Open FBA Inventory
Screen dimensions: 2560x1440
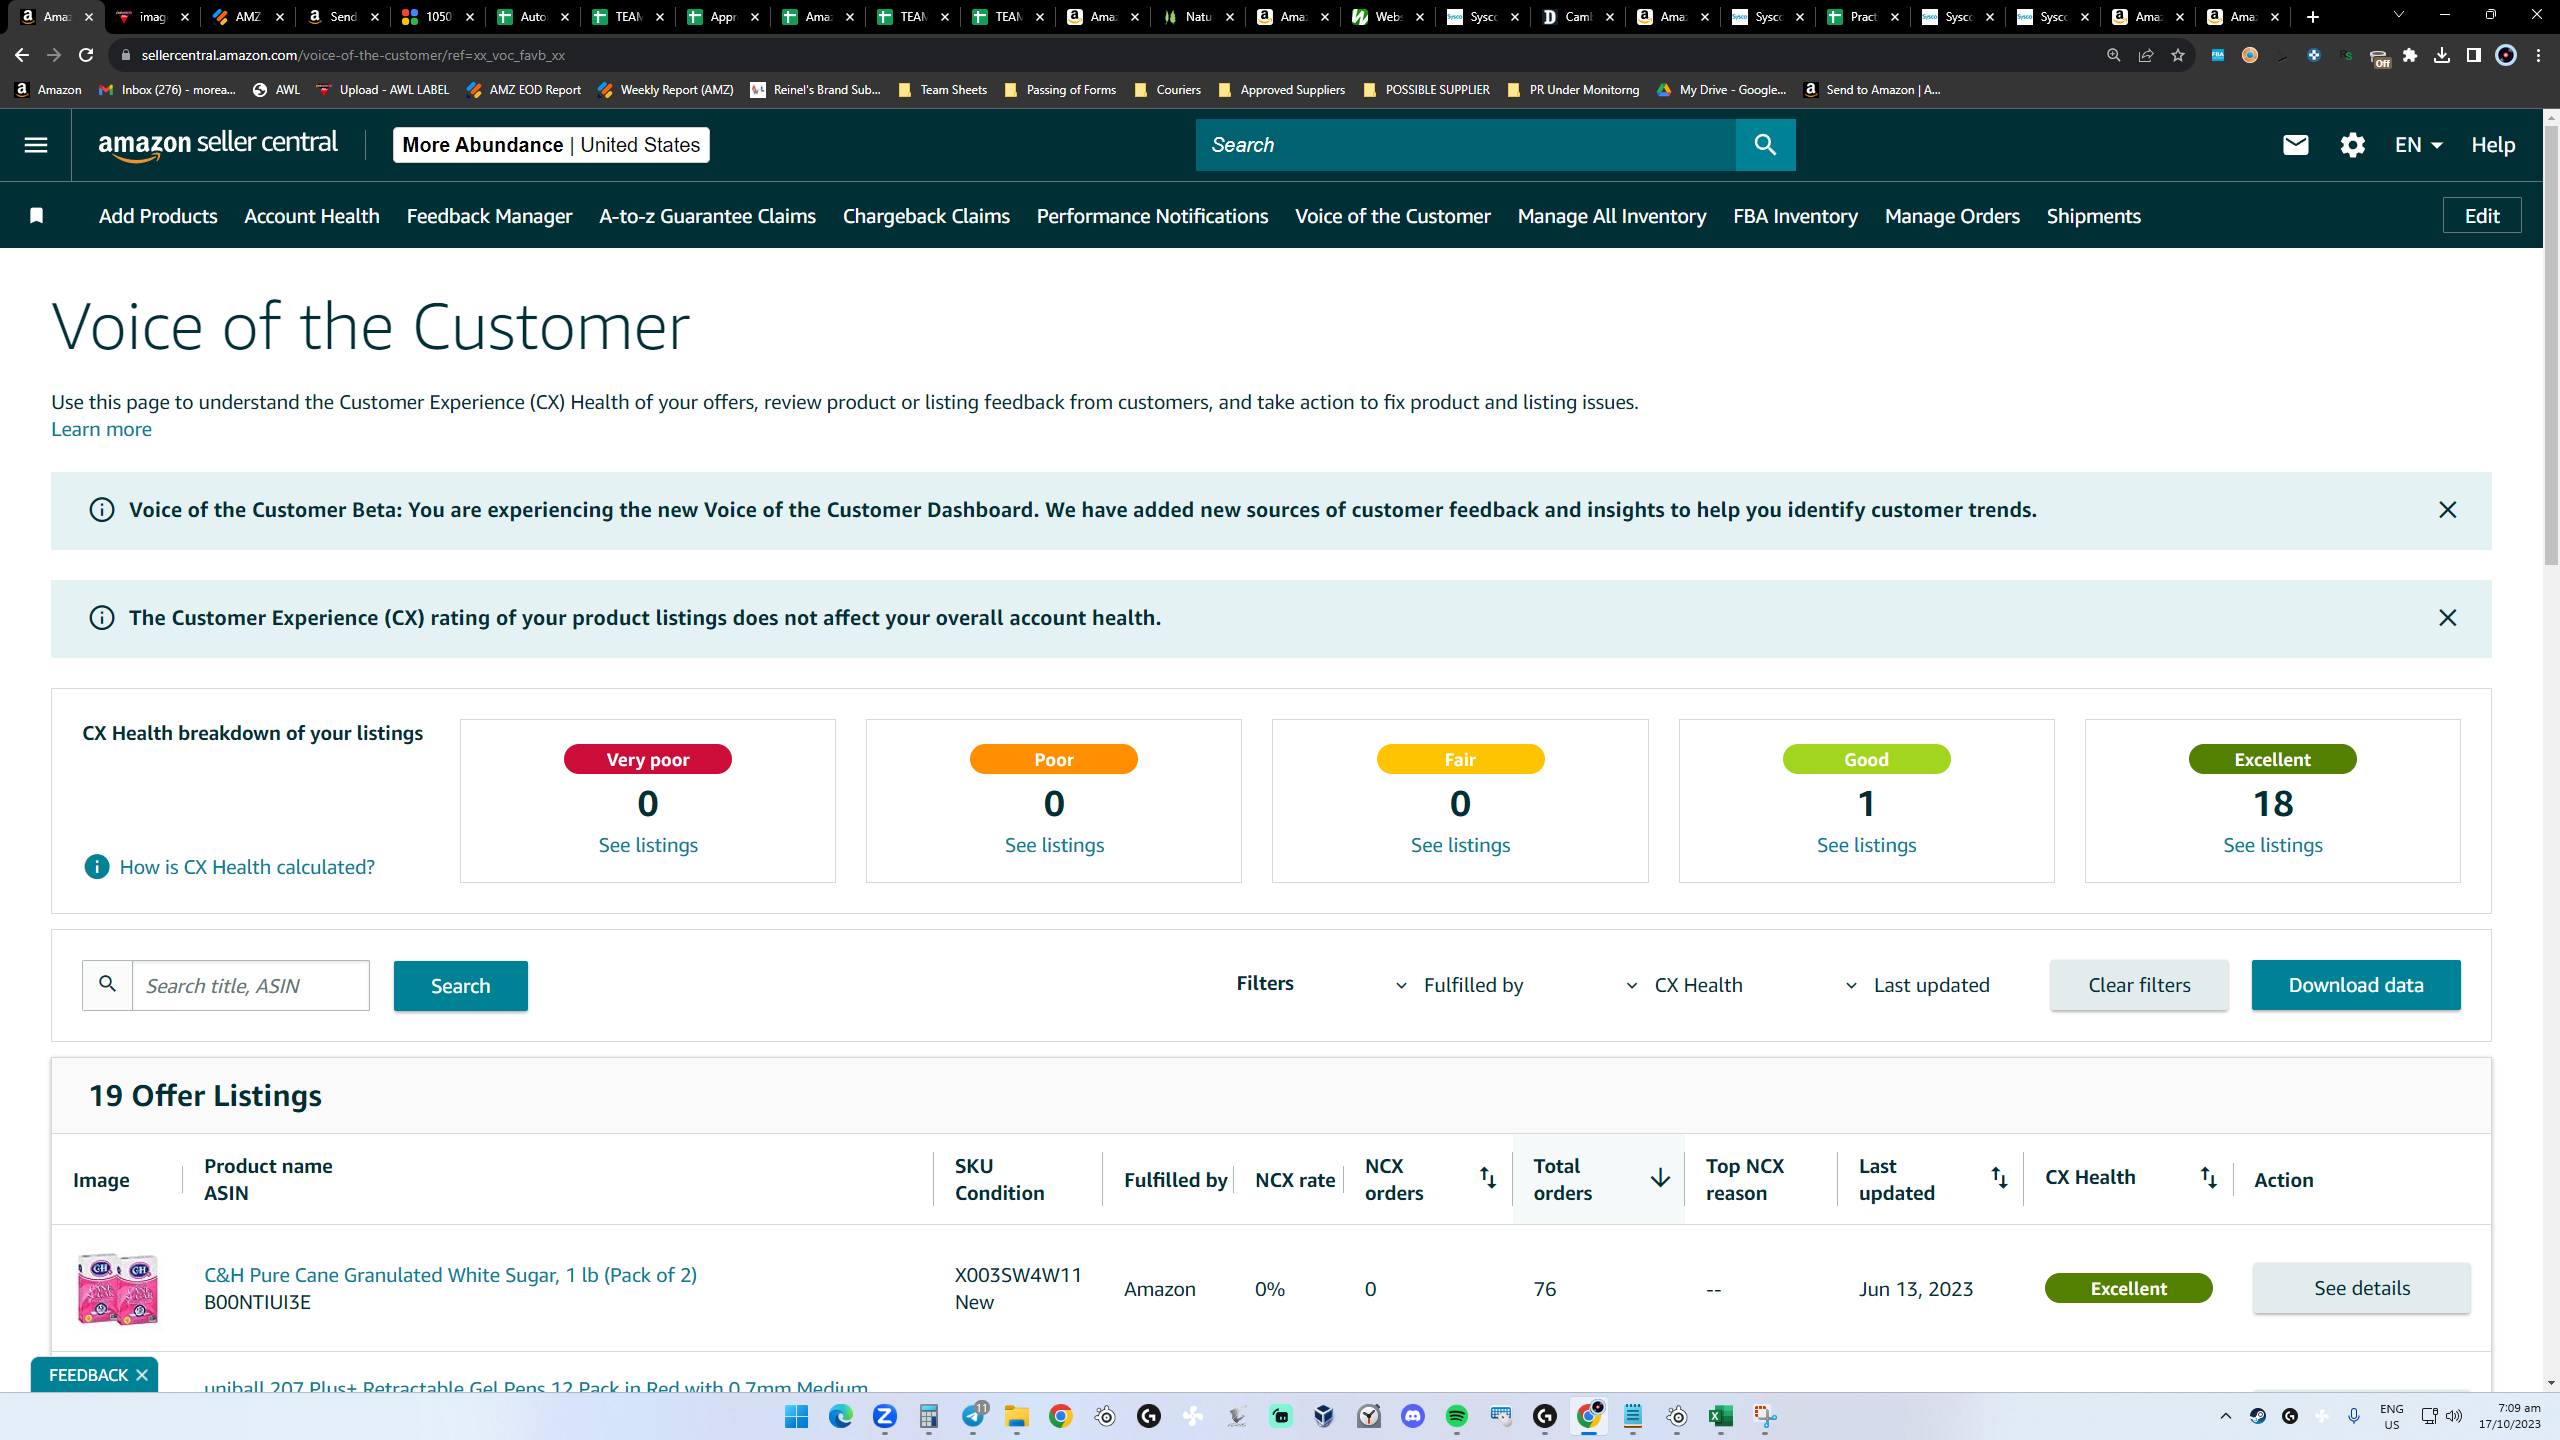1795,216
